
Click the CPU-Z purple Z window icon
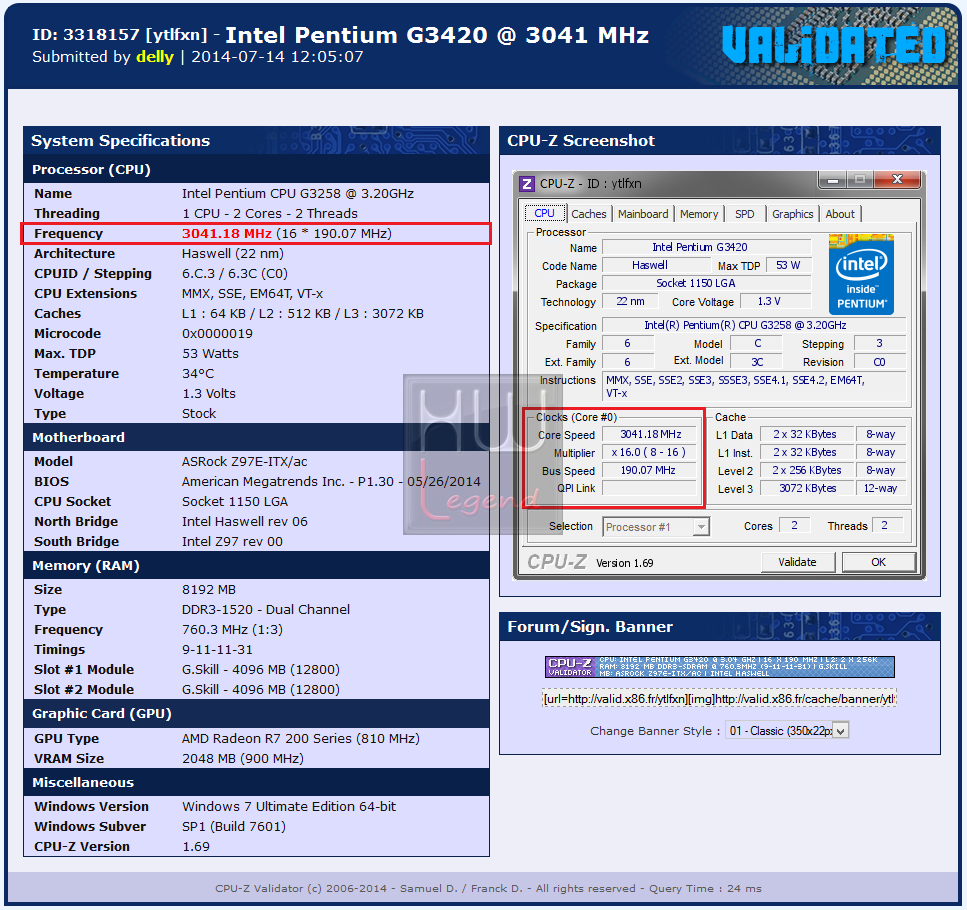click(x=526, y=184)
